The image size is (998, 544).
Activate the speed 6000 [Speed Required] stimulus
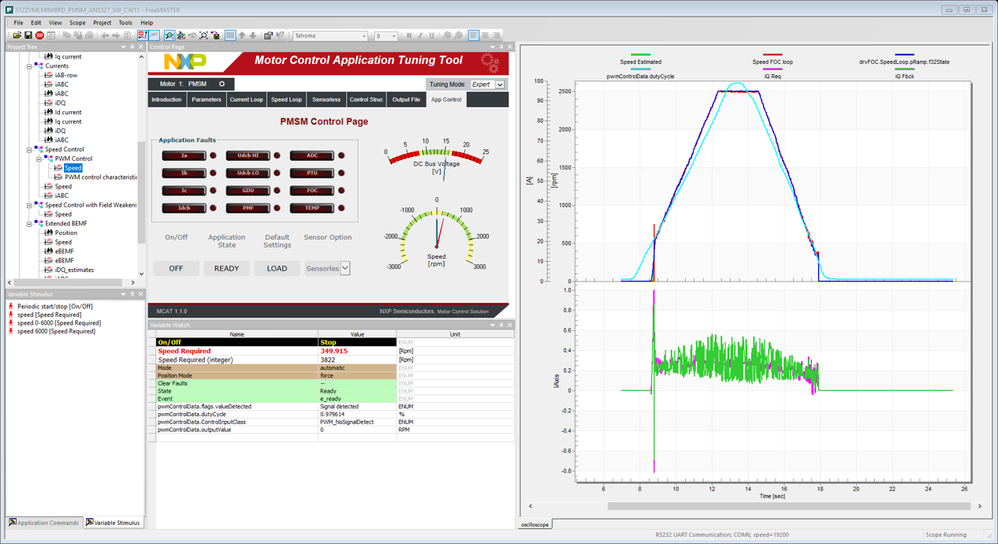pos(56,331)
